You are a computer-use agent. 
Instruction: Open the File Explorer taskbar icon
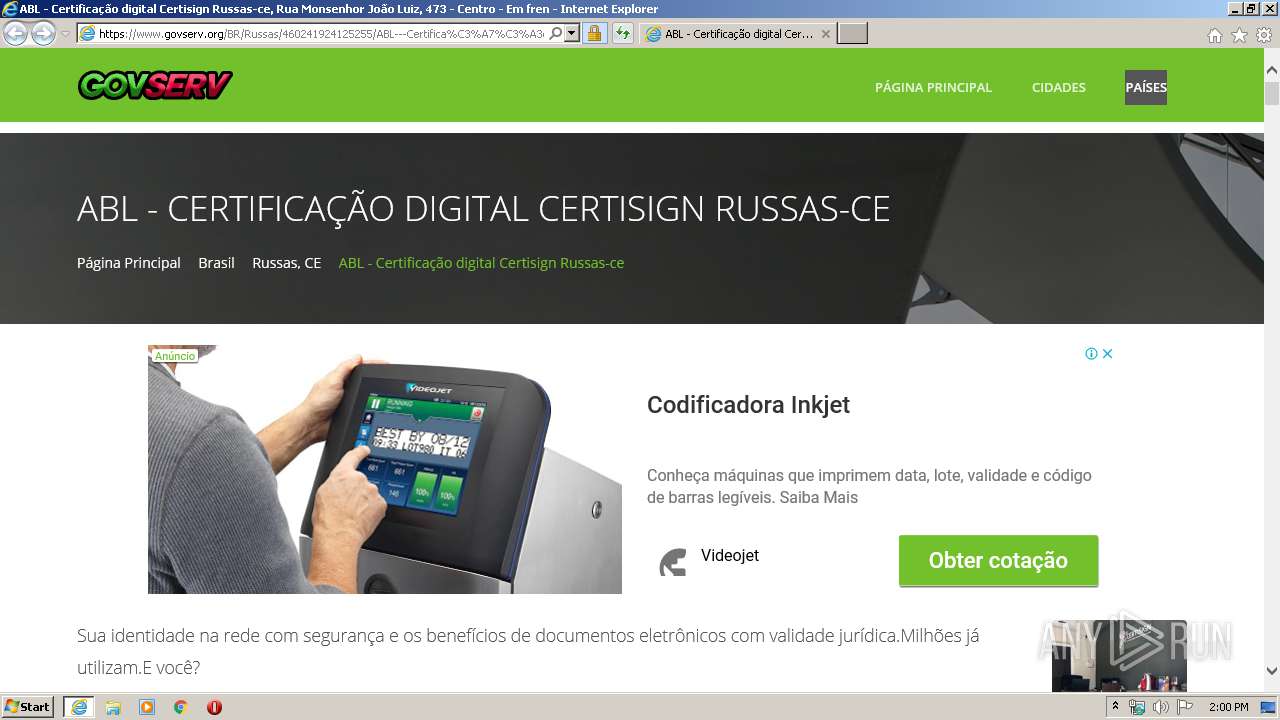tap(113, 707)
